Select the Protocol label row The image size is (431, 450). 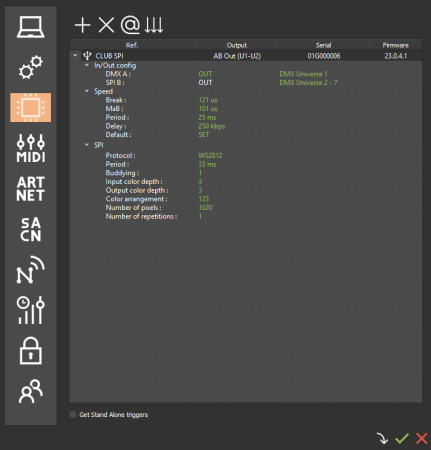(x=120, y=155)
